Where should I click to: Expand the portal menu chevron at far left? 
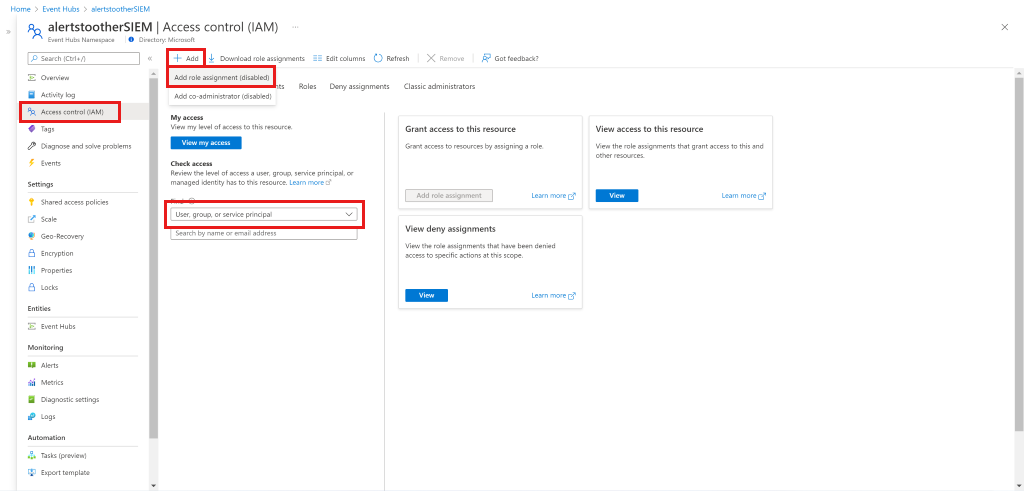pos(8,31)
